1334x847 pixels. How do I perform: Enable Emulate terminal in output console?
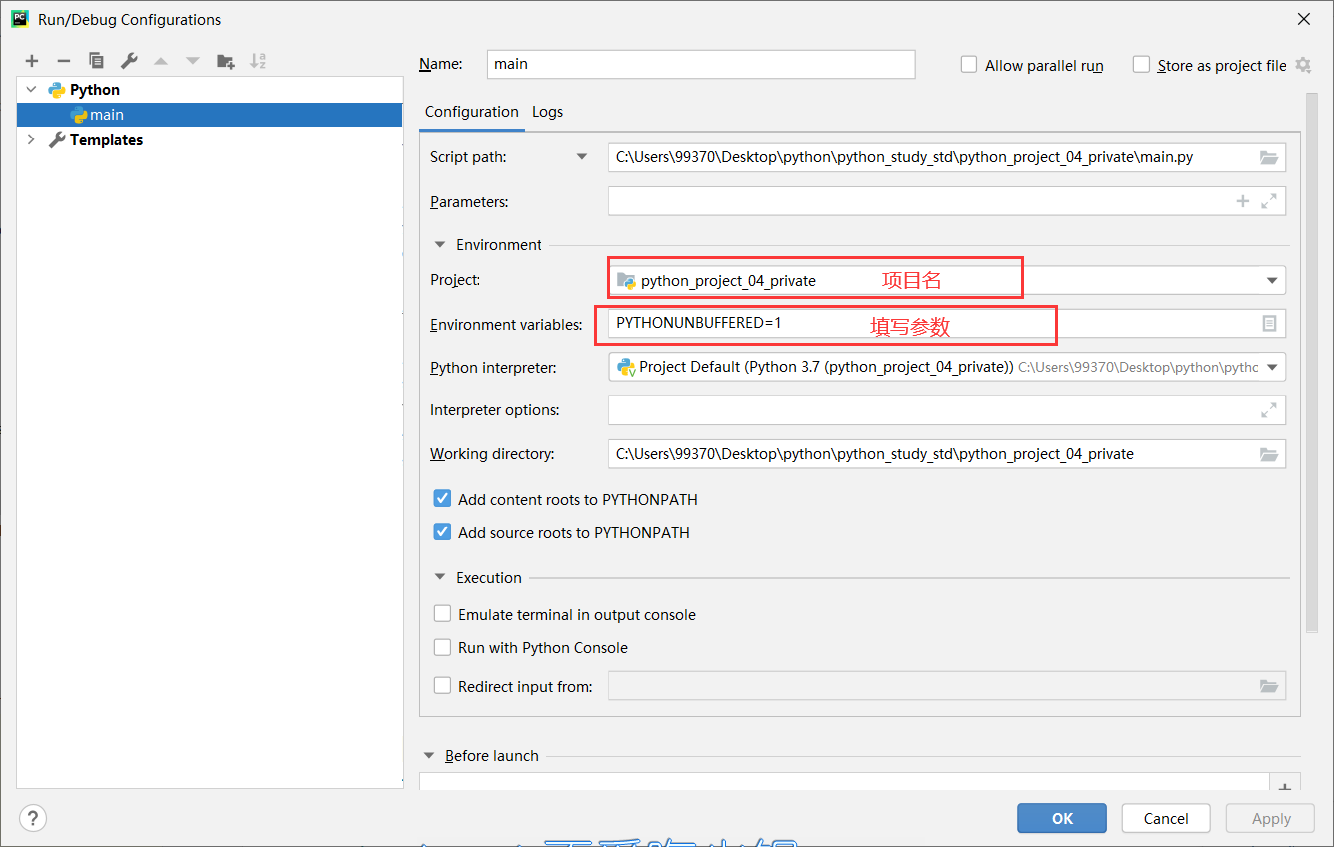pos(442,614)
